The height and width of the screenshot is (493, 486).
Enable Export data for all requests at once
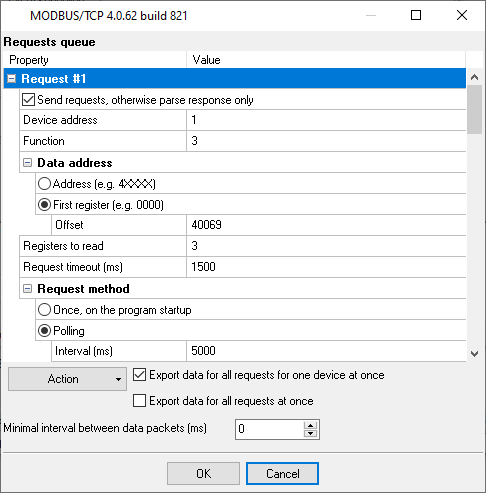point(139,401)
